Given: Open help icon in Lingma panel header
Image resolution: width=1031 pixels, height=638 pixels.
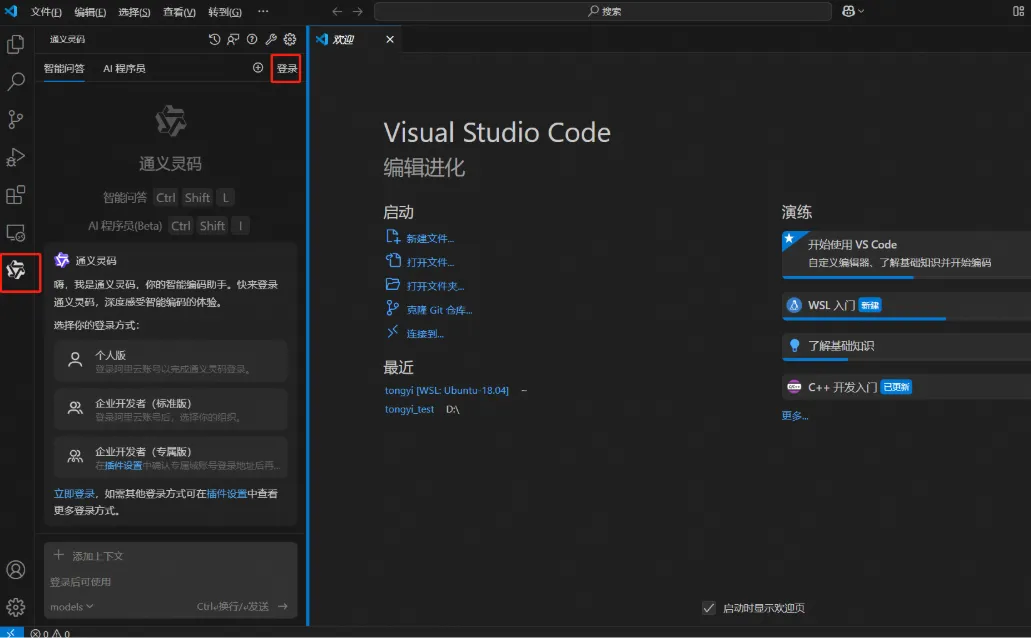Looking at the screenshot, I should click(x=252, y=39).
